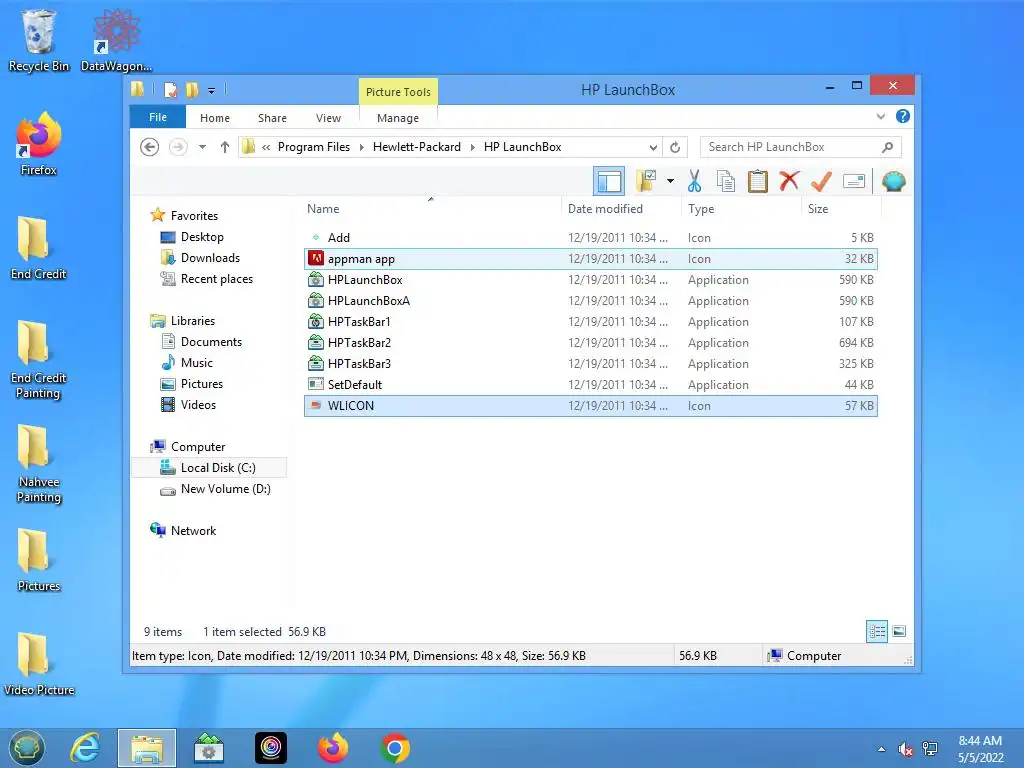Image resolution: width=1024 pixels, height=768 pixels.
Task: Click the New folder quick access icon
Action: (192, 89)
